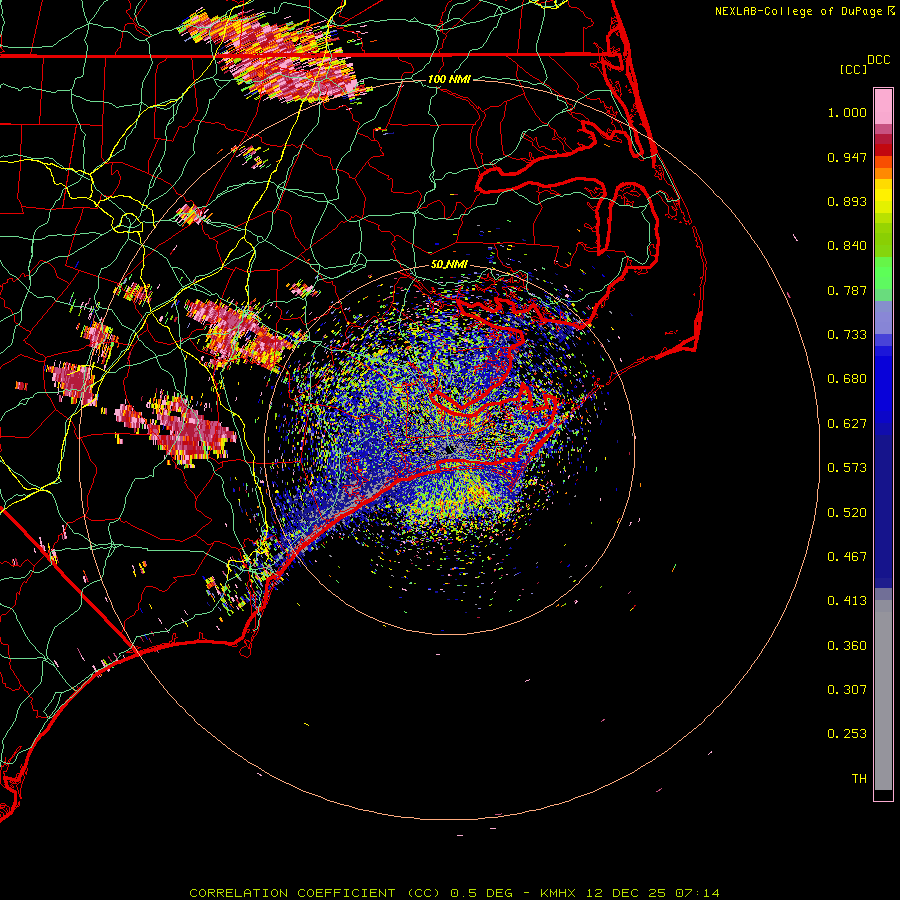
Task: Click the 0.573 color scale label
Action: pyautogui.click(x=847, y=468)
